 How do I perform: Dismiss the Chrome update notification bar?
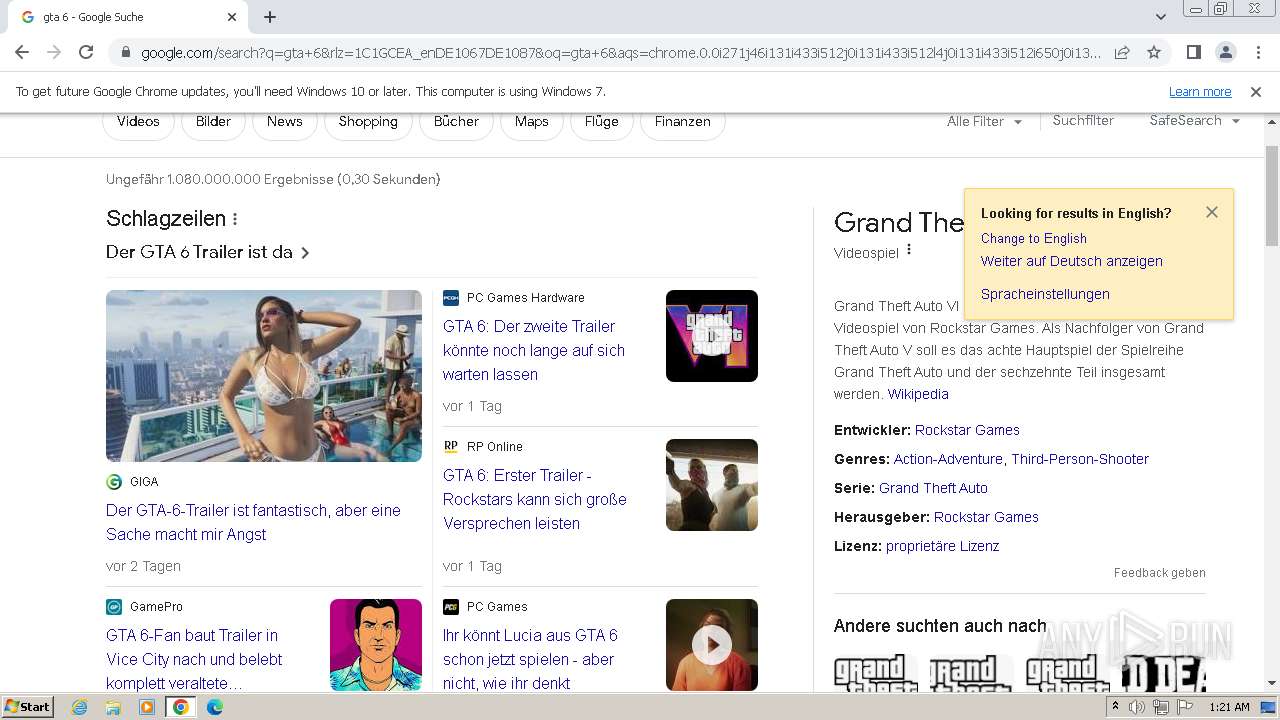[1256, 92]
